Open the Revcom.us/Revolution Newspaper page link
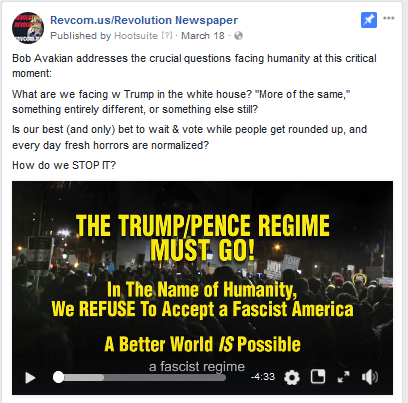This screenshot has height=403, width=408. [144, 20]
